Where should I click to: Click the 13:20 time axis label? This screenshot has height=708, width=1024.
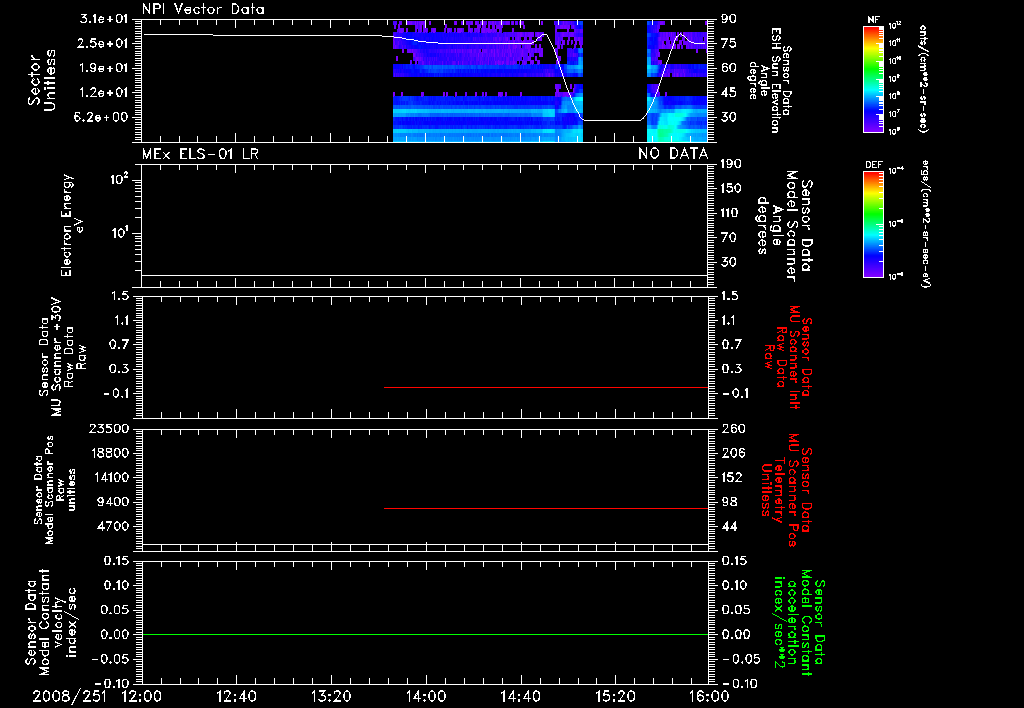coord(330,696)
